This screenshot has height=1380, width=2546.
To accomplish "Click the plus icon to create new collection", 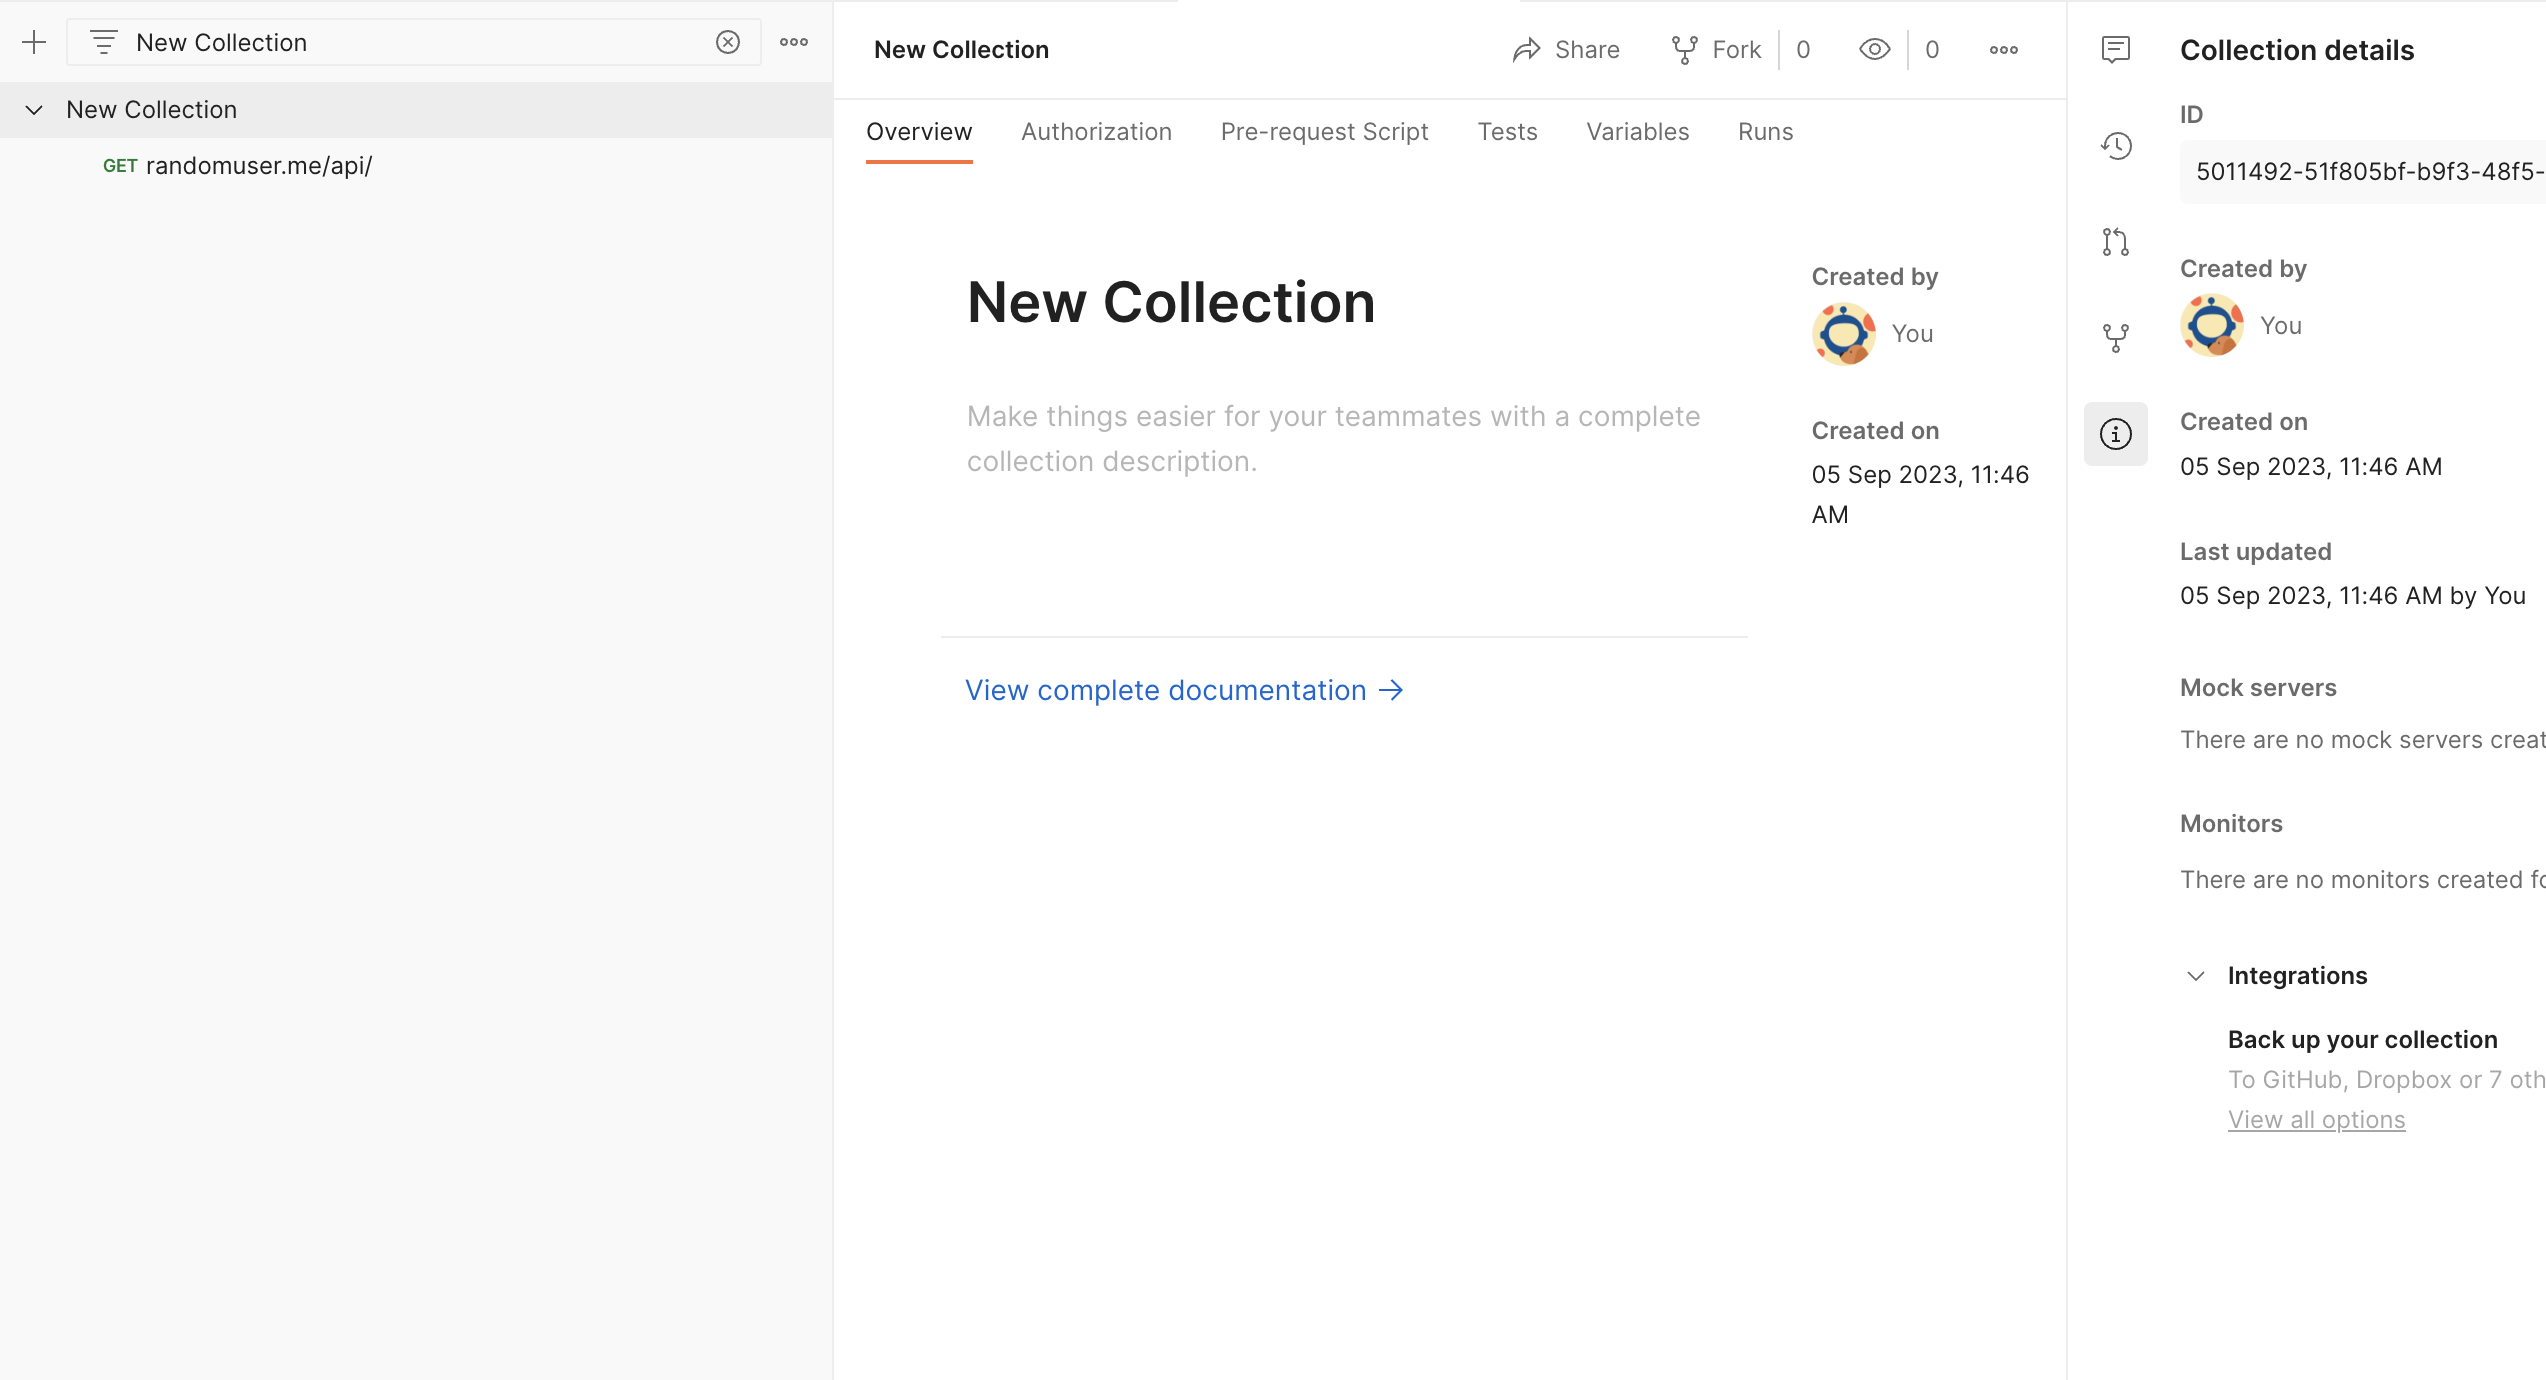I will pyautogui.click(x=34, y=42).
